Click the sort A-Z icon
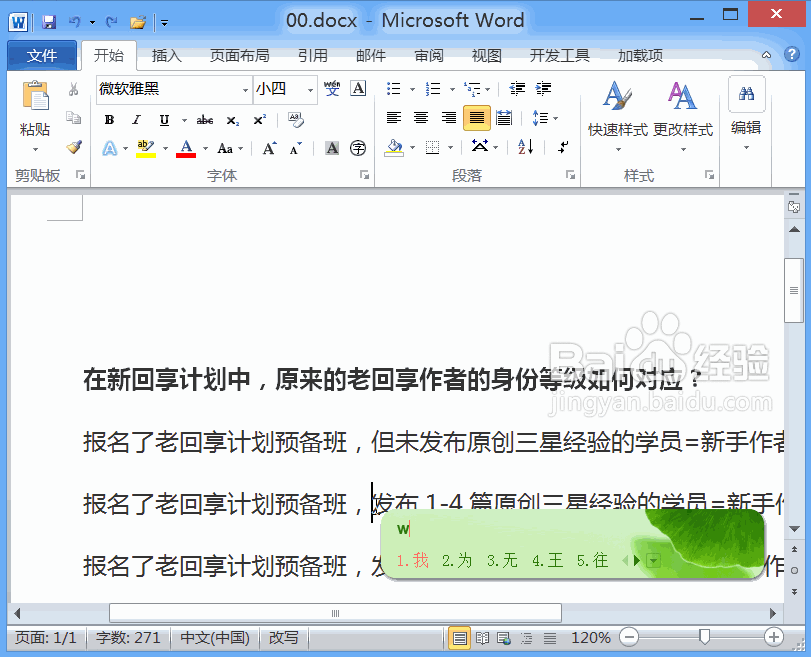 click(524, 148)
